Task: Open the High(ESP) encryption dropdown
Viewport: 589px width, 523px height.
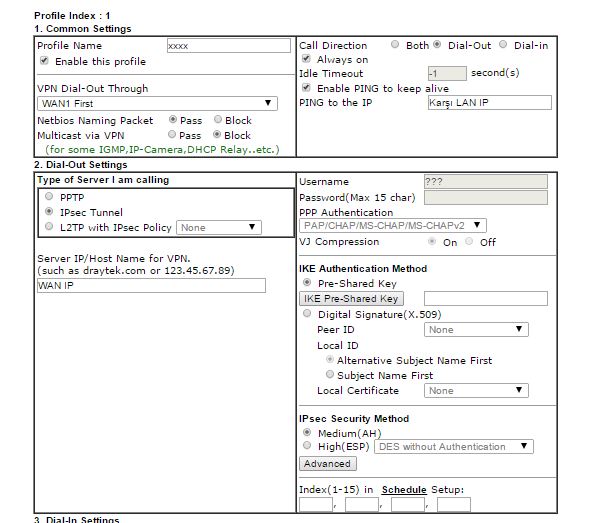Action: pos(453,446)
